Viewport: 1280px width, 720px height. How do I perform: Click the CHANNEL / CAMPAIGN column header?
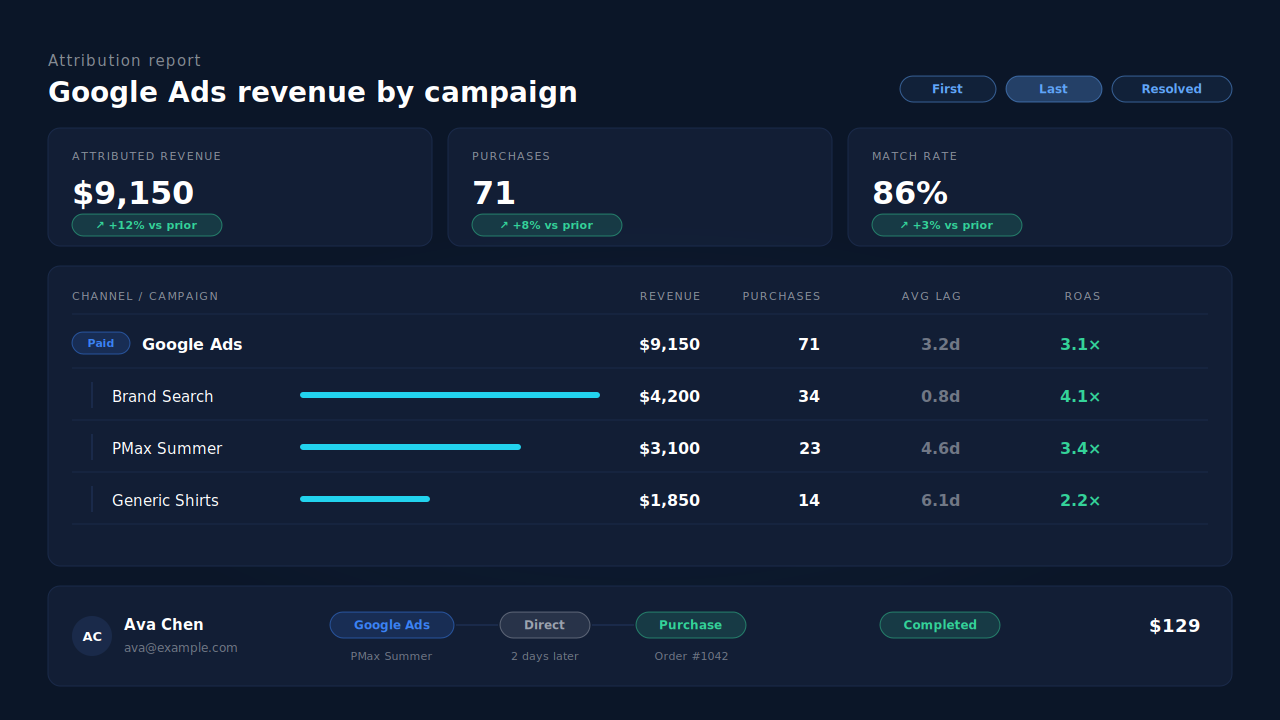tap(145, 296)
